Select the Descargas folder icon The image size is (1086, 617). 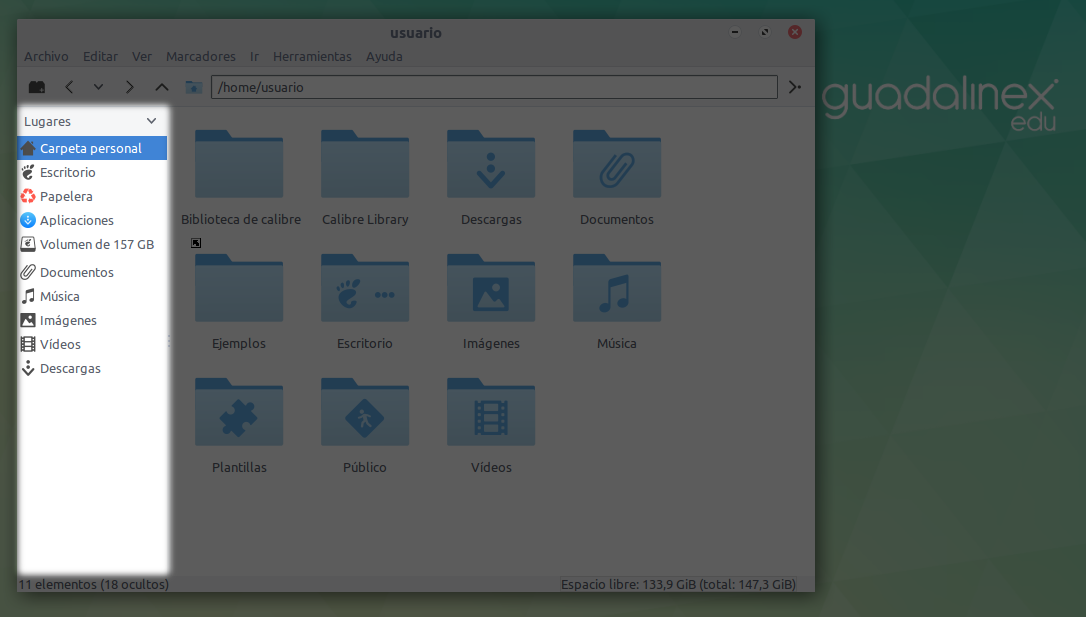pyautogui.click(x=491, y=164)
